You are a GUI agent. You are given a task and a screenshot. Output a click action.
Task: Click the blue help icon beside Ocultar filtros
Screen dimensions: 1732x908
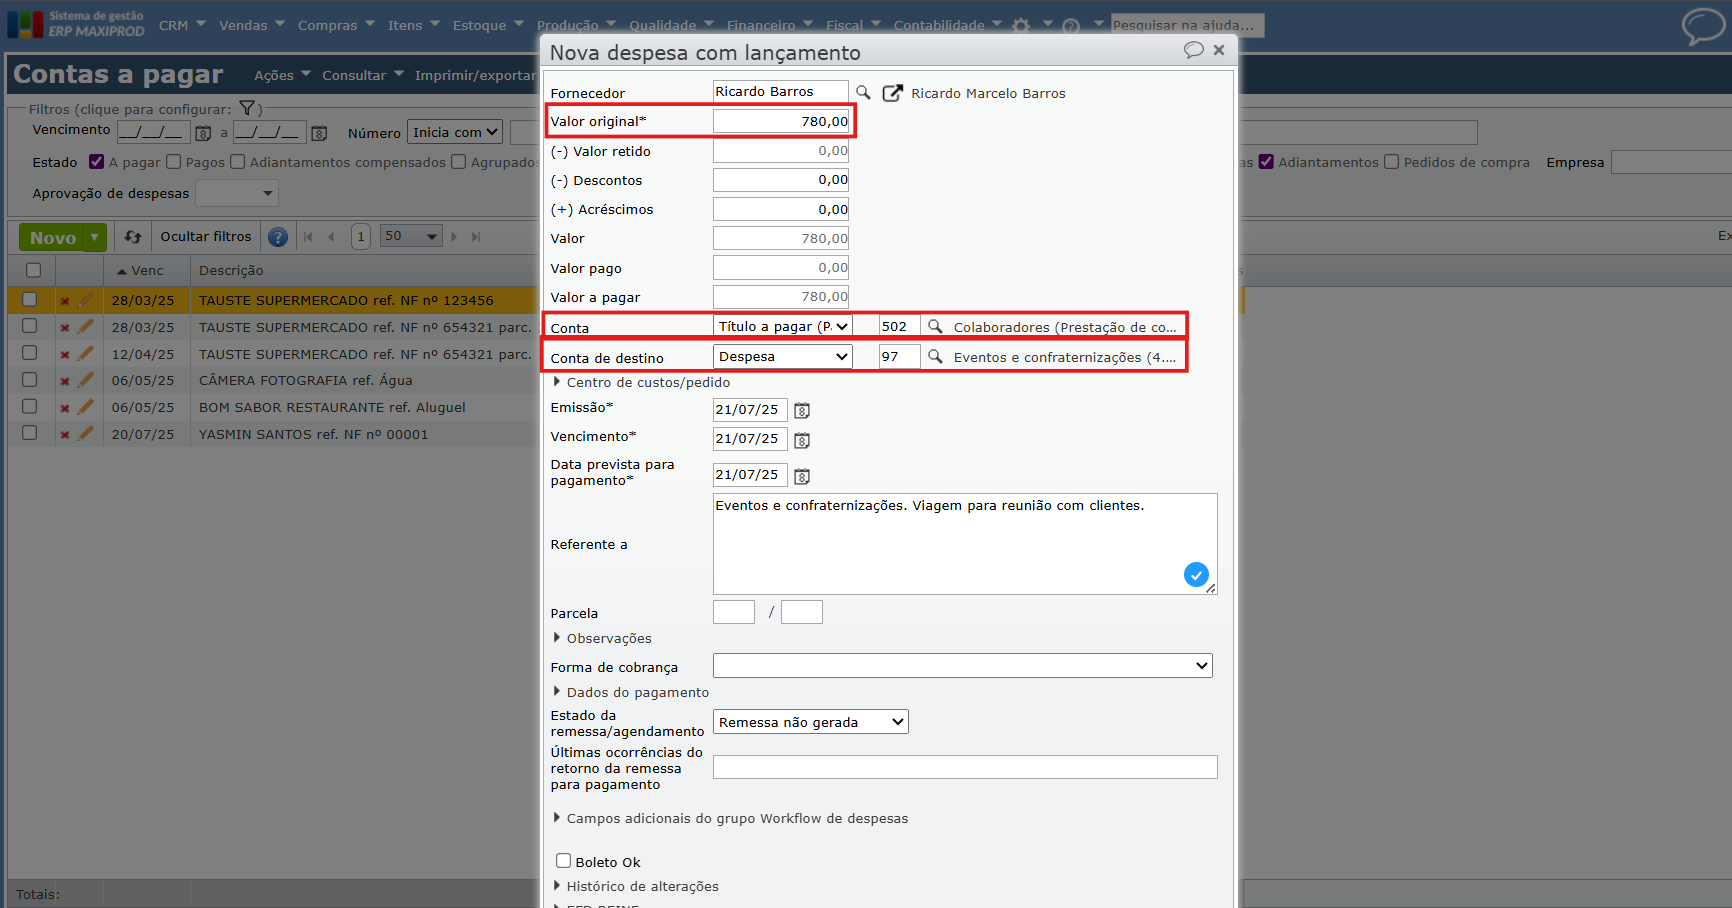(x=278, y=237)
